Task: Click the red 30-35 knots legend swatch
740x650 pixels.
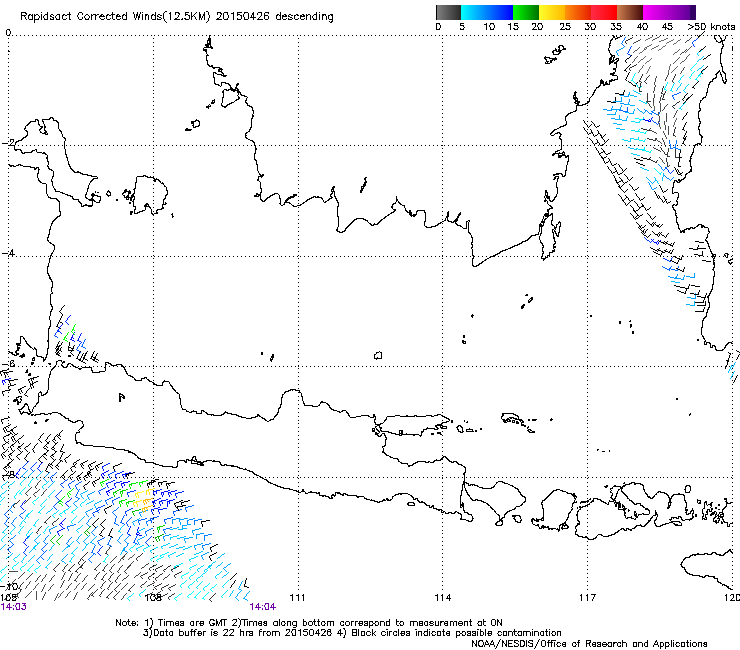Action: (x=604, y=12)
